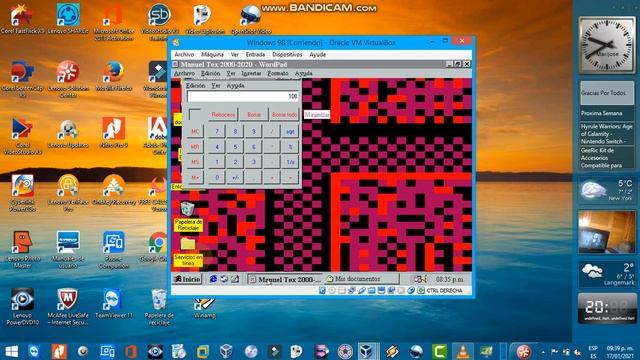This screenshot has width=640, height=360.
Task: Click calculator Retroceso button
Action: (x=223, y=115)
